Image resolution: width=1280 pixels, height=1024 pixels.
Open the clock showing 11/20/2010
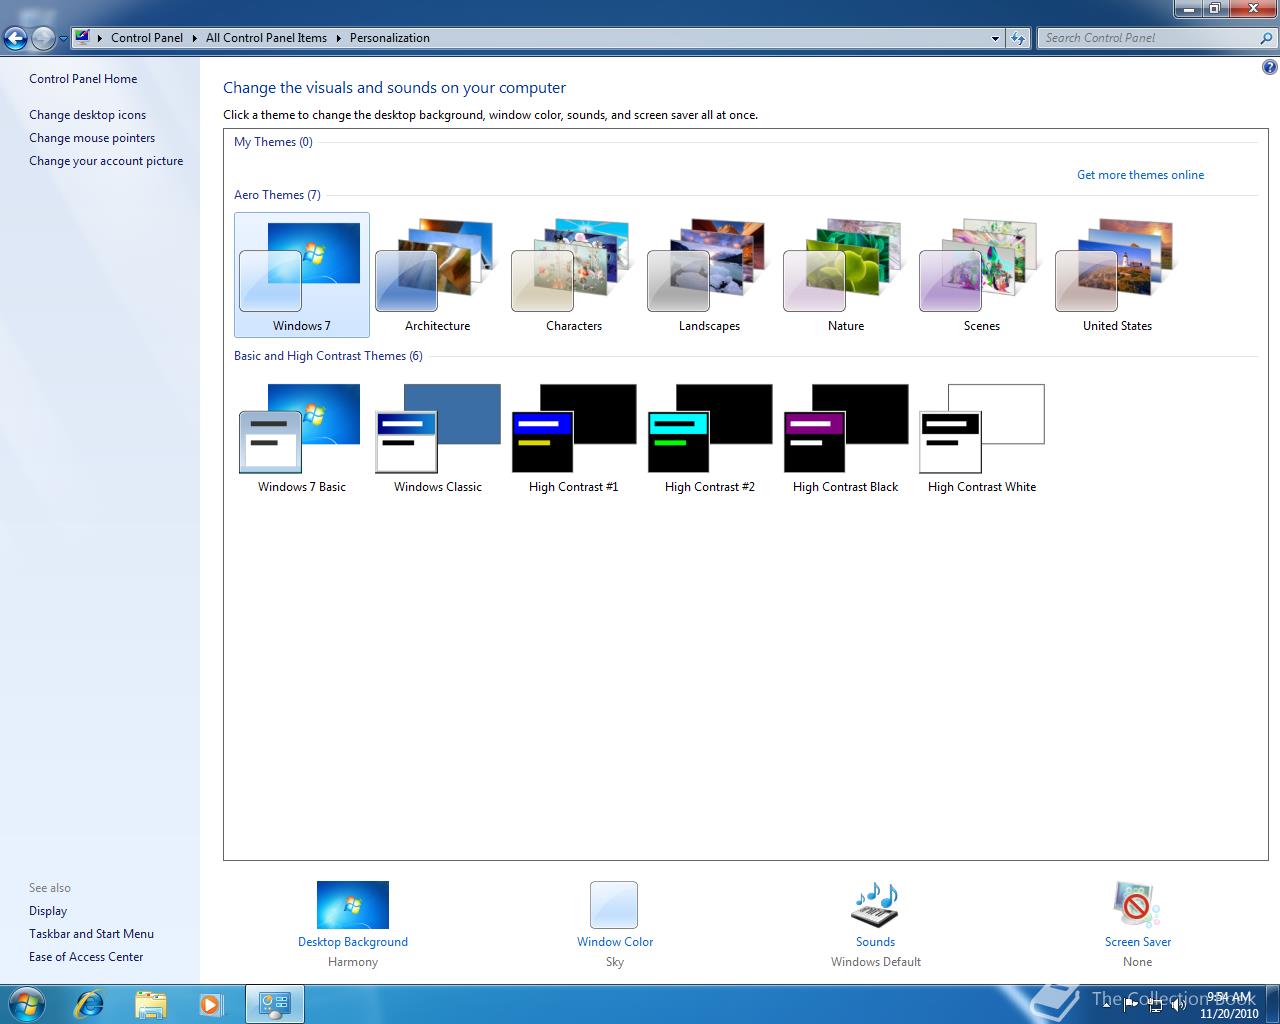(1229, 1005)
